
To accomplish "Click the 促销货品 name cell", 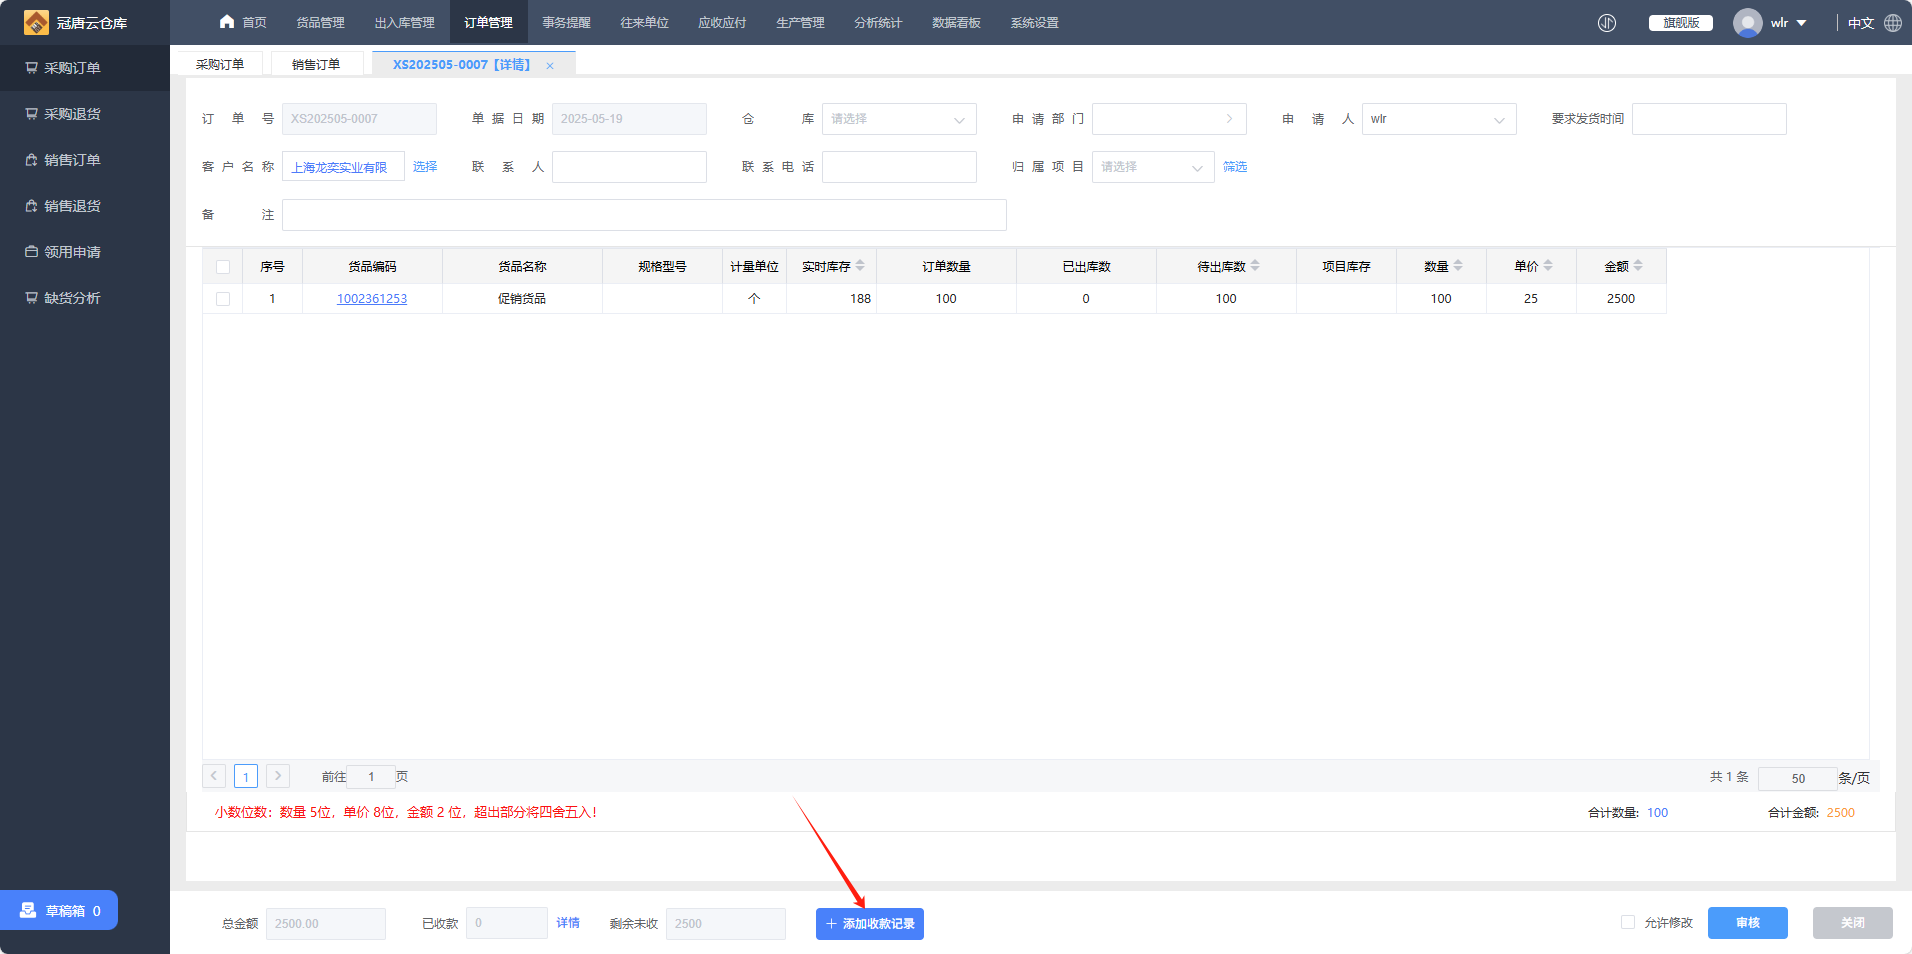I will coord(522,299).
